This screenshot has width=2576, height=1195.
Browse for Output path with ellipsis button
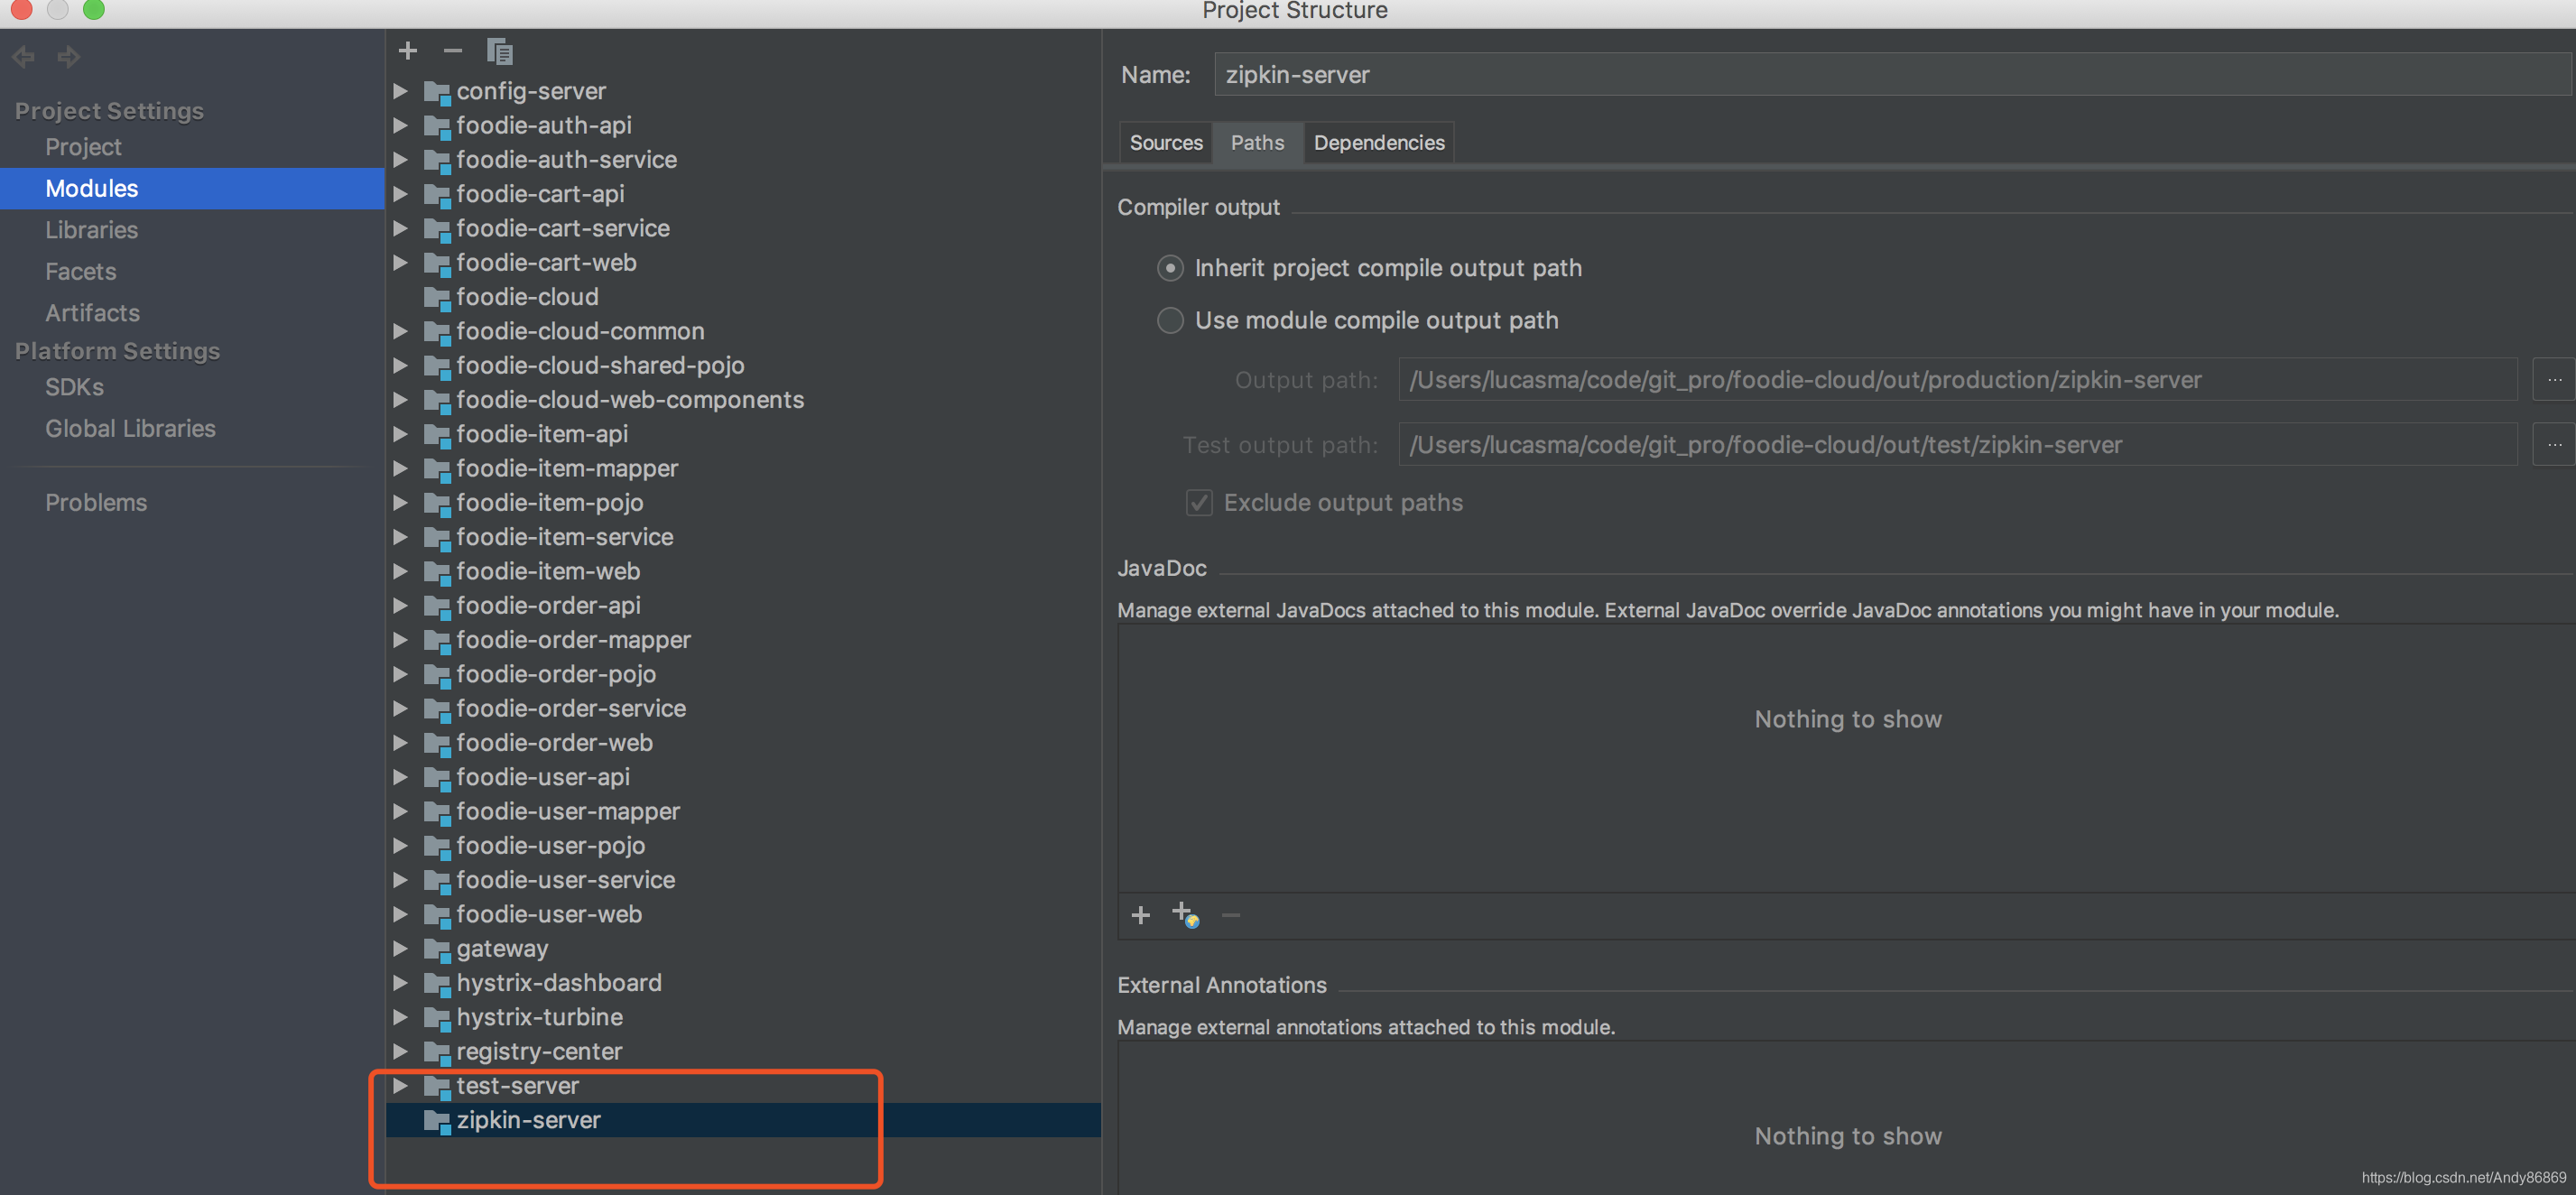pyautogui.click(x=2553, y=380)
